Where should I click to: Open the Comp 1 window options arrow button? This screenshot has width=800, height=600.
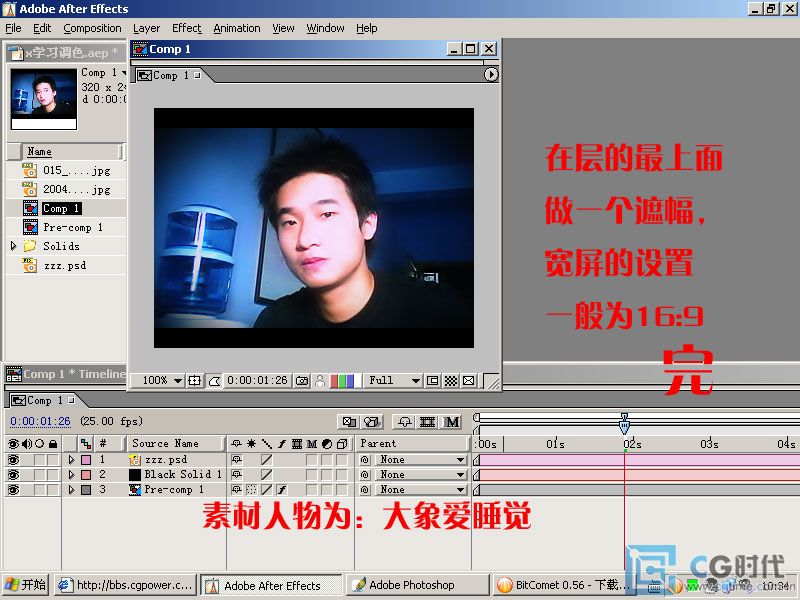(490, 75)
